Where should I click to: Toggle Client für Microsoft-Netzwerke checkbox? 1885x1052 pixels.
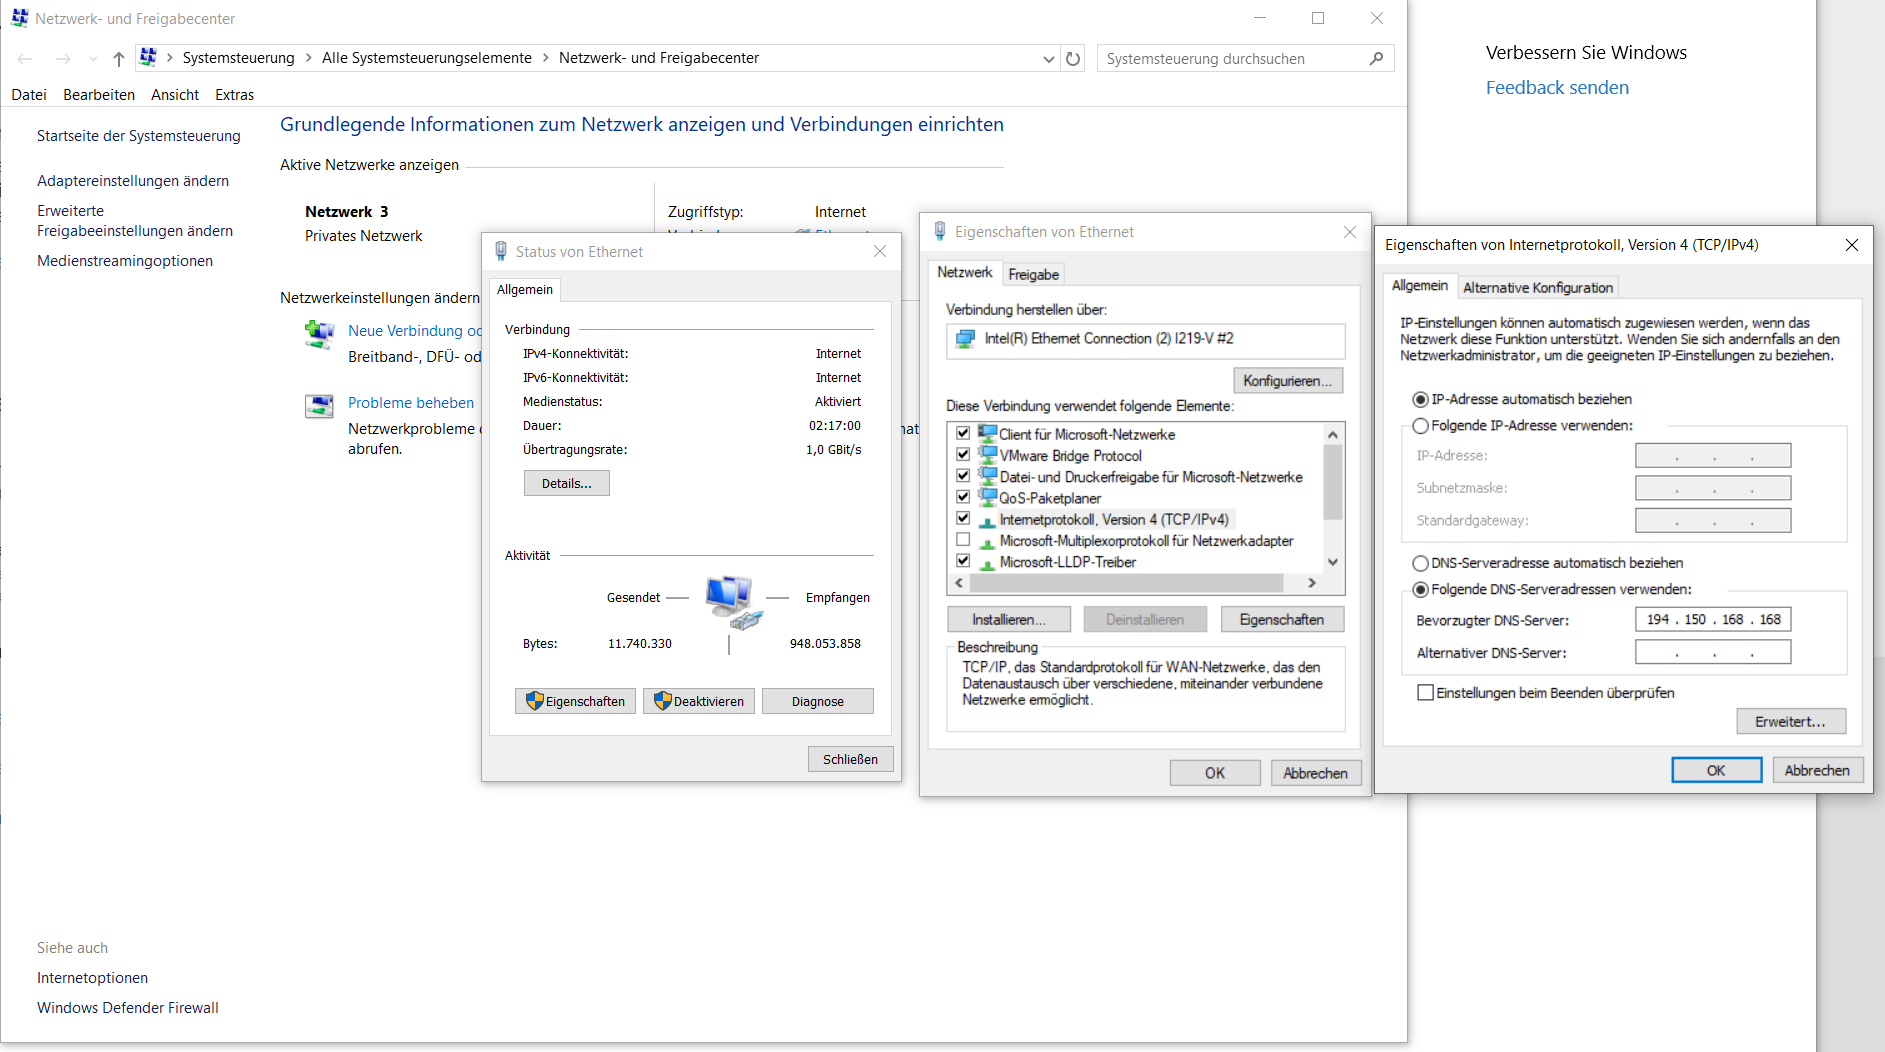click(963, 434)
